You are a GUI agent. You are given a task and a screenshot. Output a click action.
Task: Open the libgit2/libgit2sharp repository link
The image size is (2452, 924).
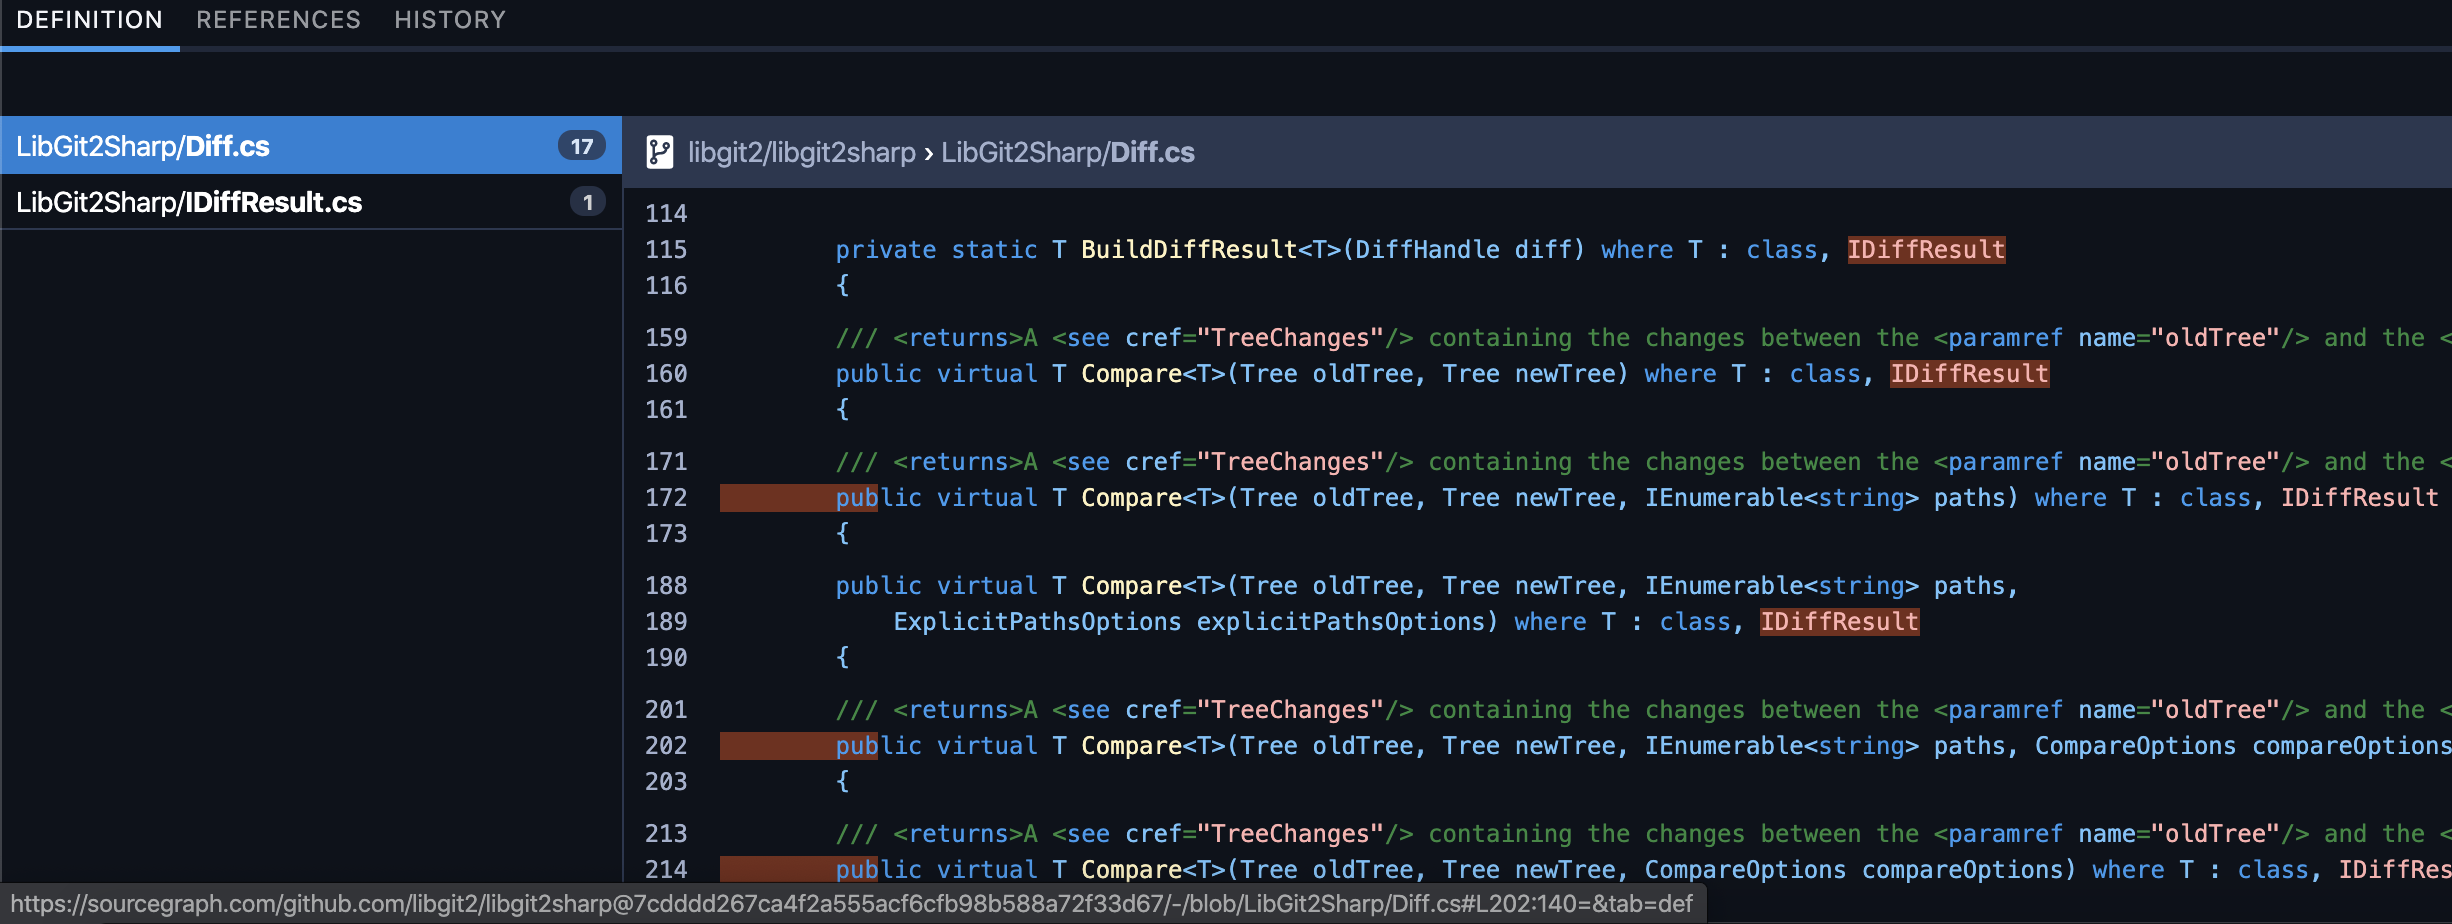pos(802,152)
